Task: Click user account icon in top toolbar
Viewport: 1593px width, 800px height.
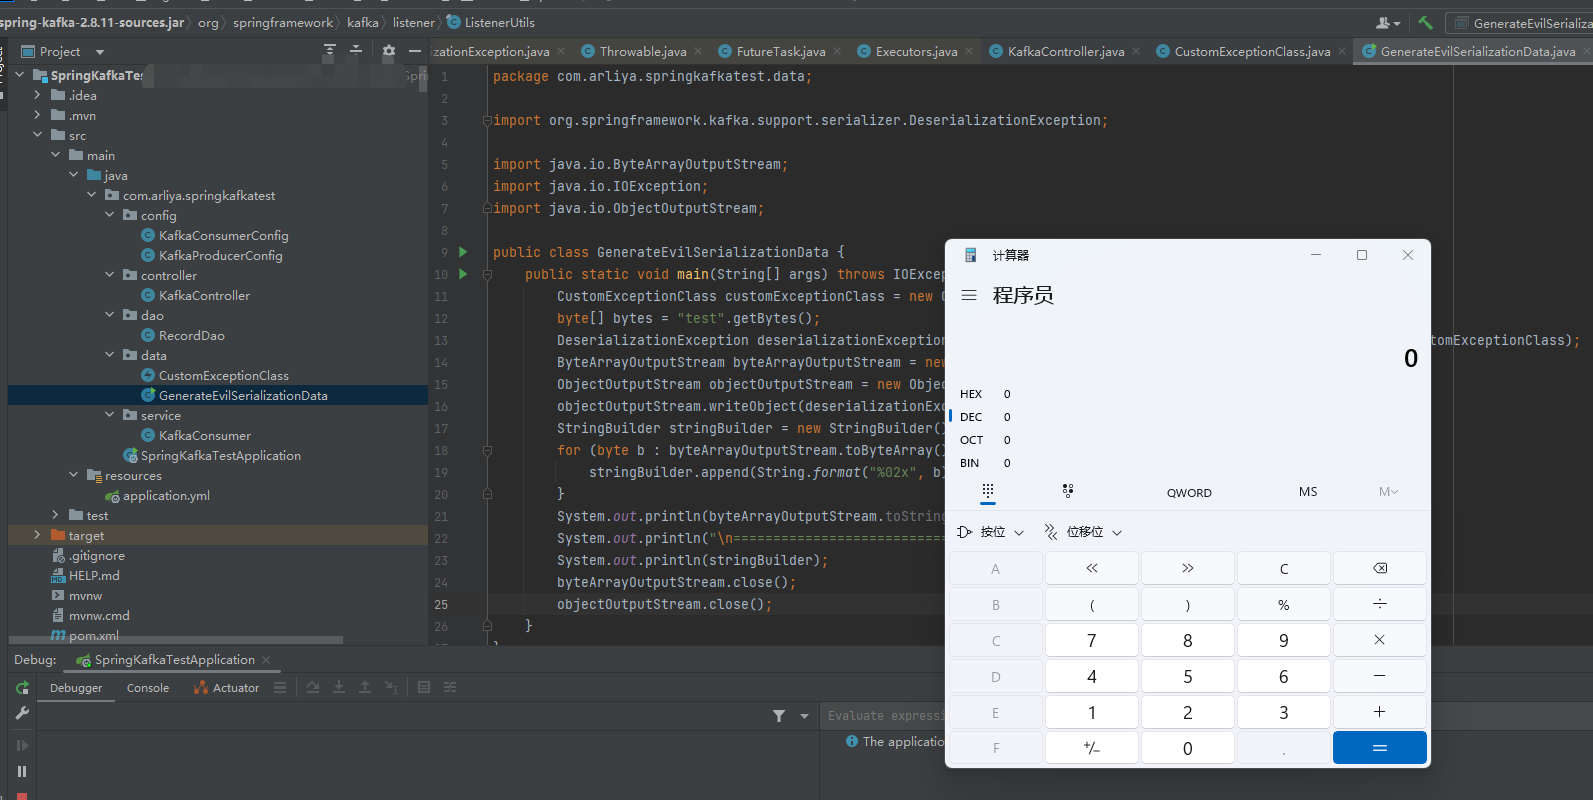Action: click(x=1388, y=22)
